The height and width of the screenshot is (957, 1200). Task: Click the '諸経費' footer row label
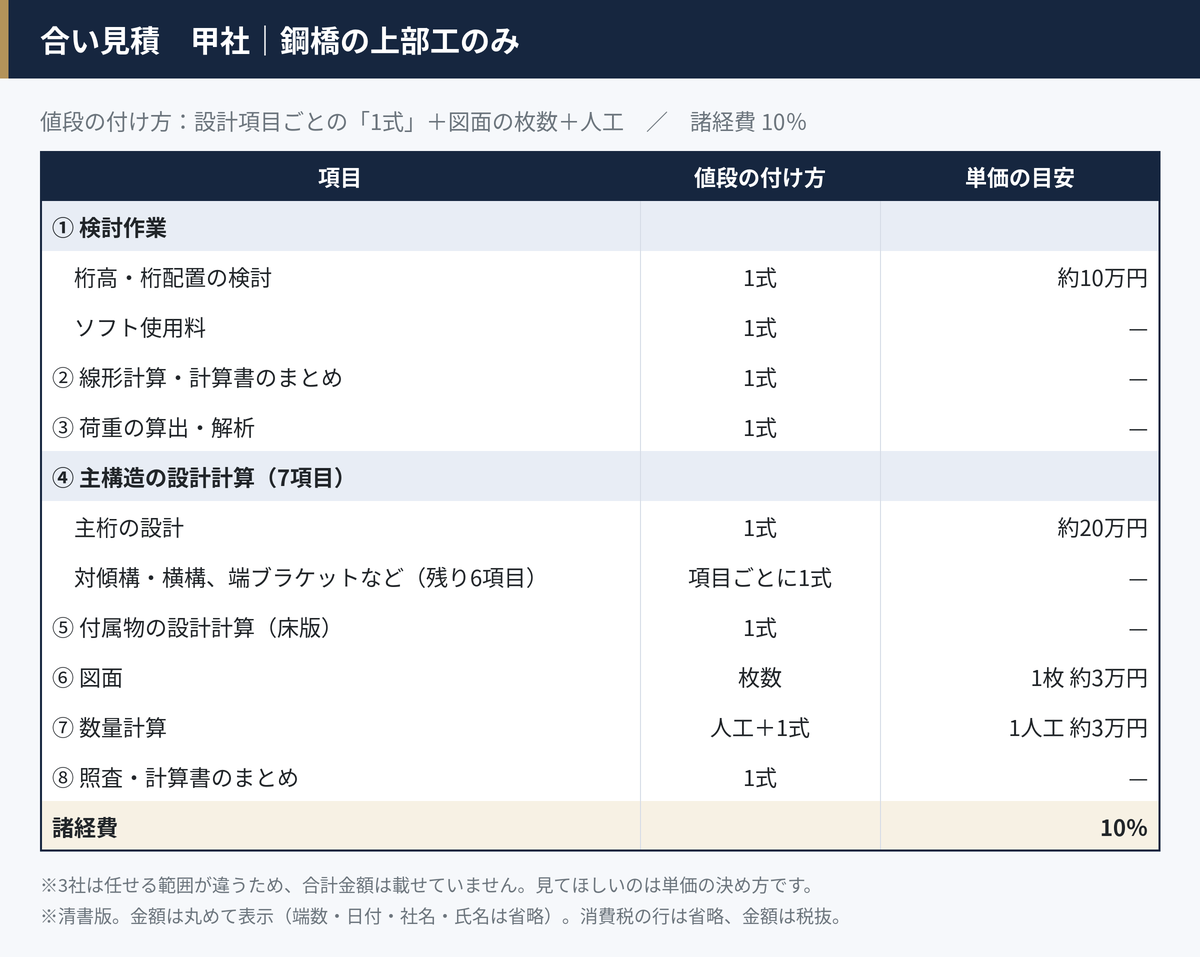(85, 828)
